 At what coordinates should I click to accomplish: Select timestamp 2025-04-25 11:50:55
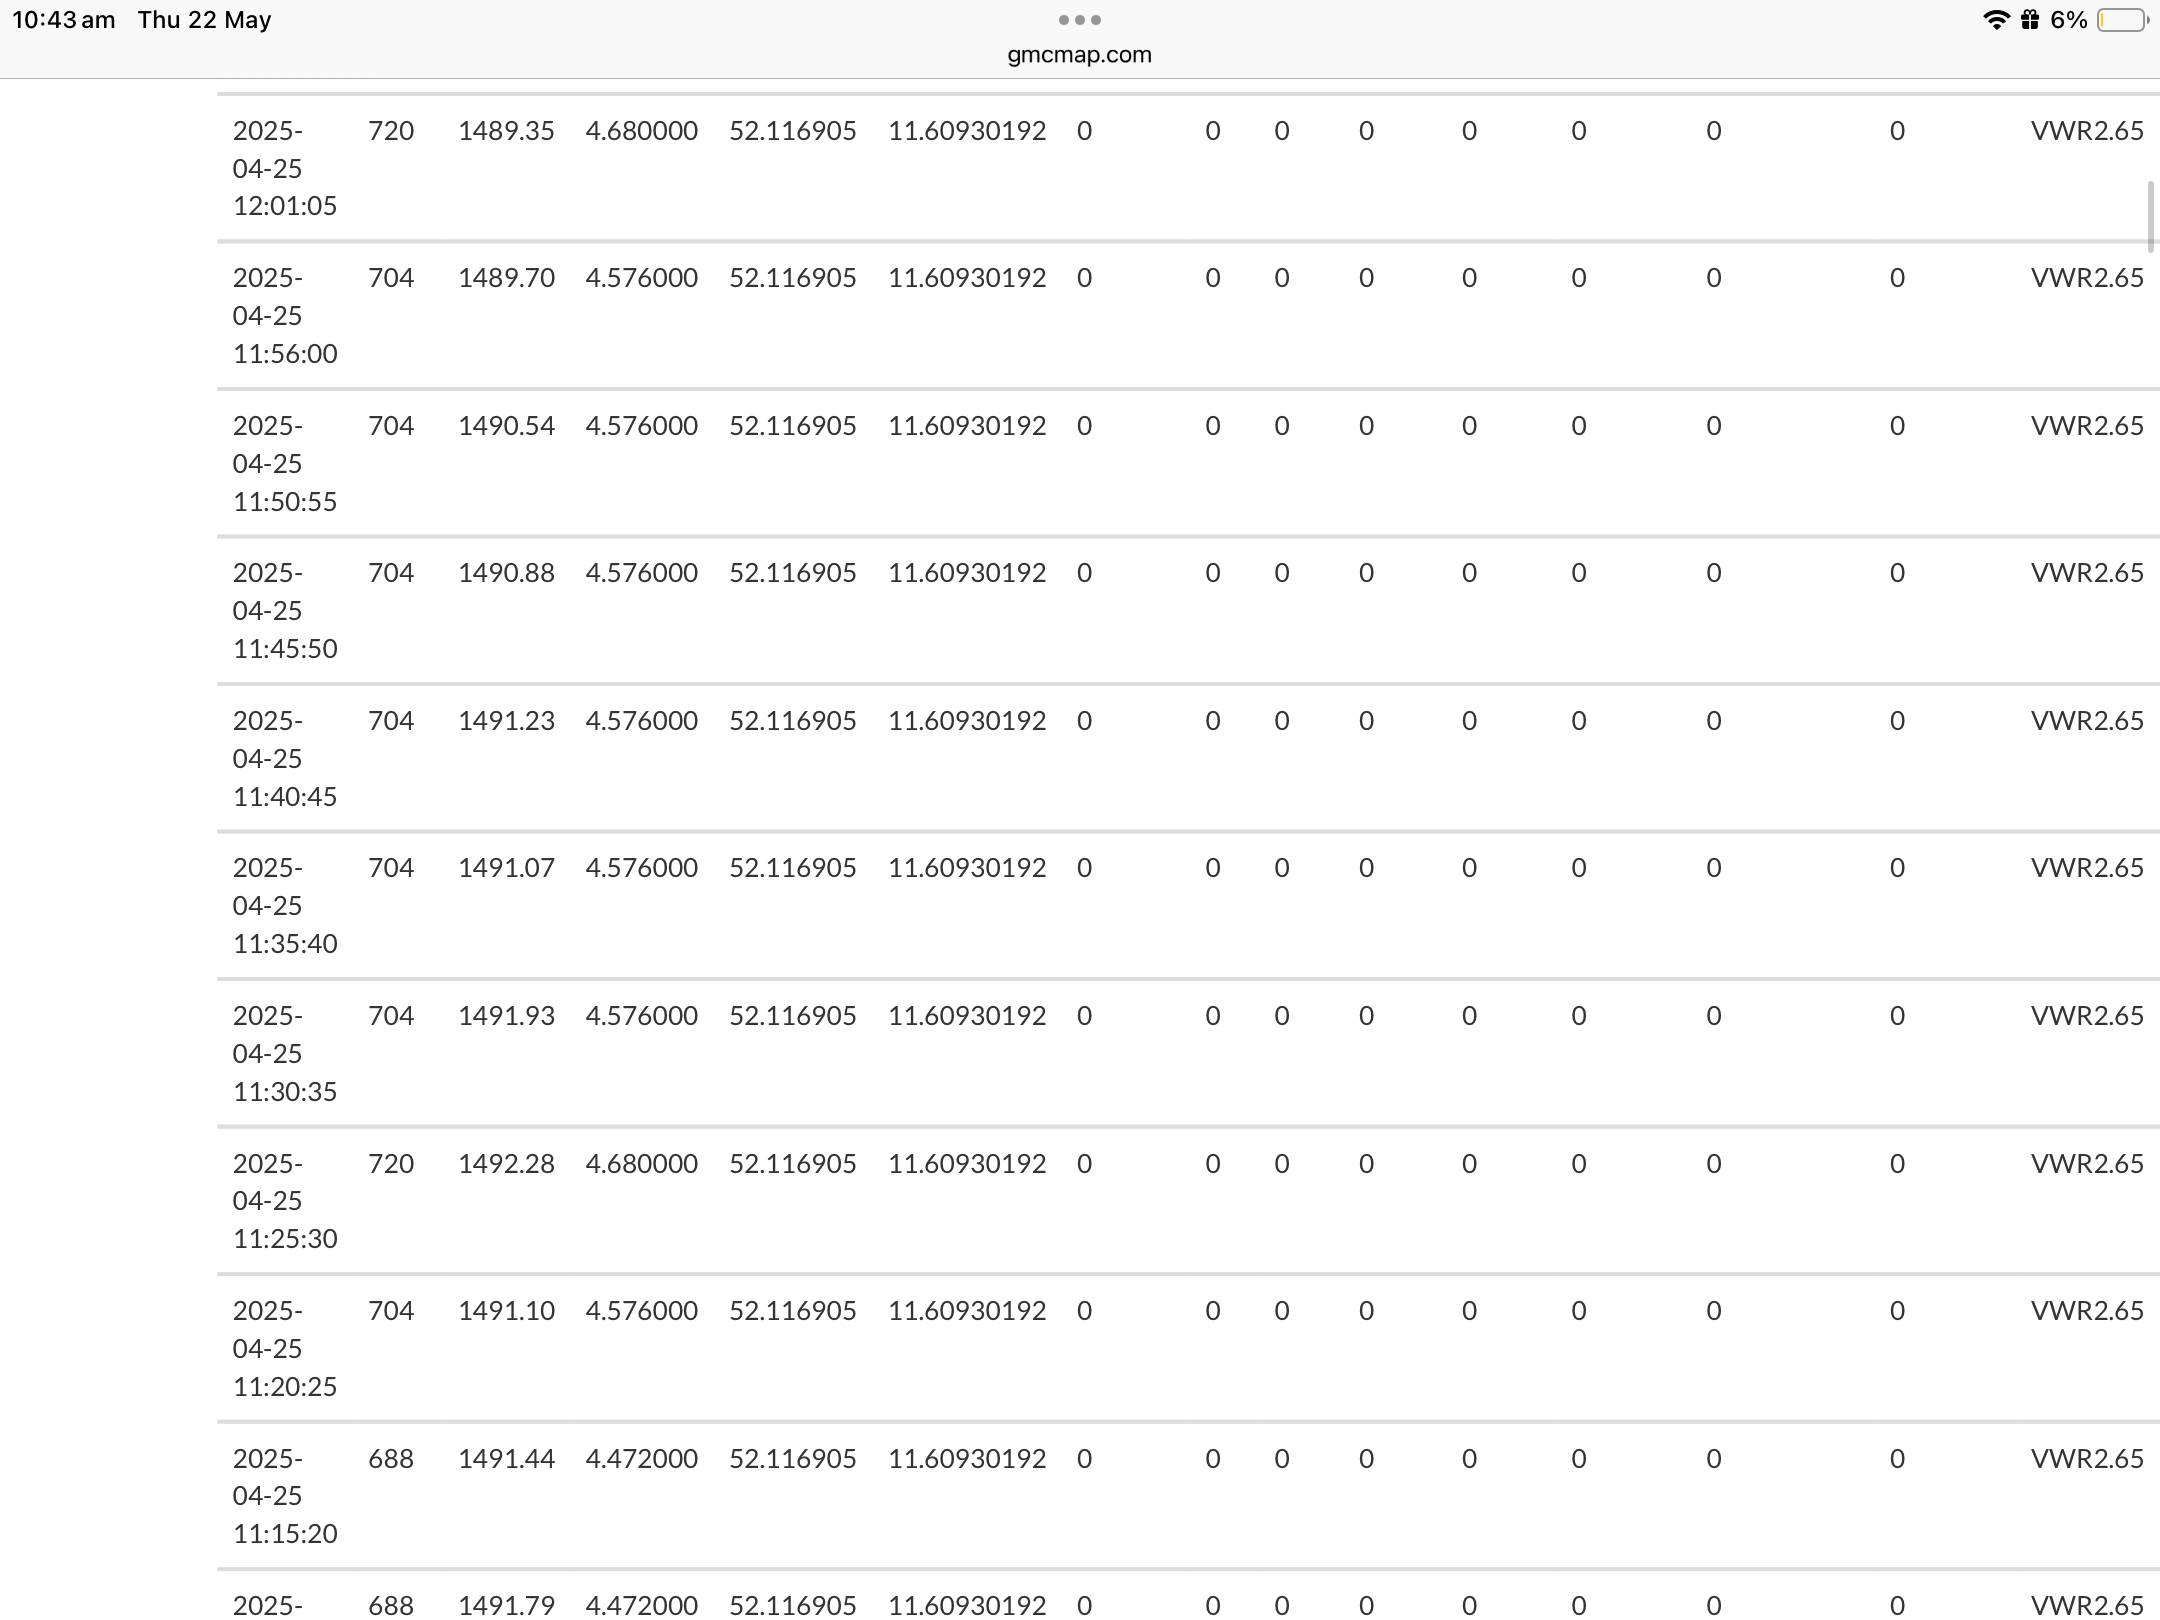(285, 463)
